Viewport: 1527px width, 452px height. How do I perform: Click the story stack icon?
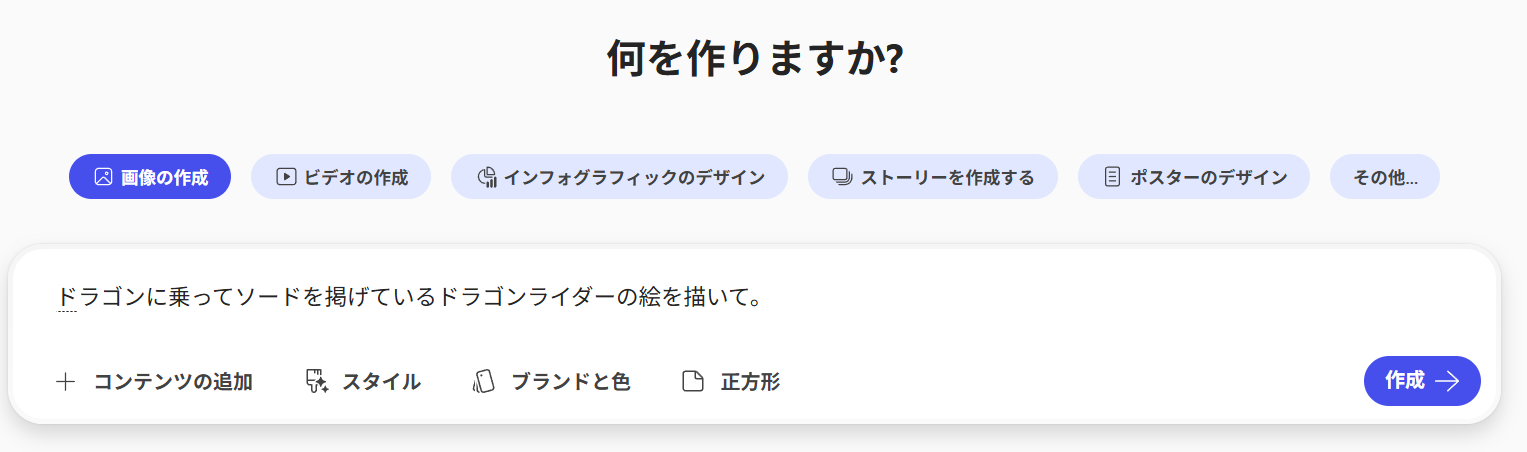tap(842, 177)
